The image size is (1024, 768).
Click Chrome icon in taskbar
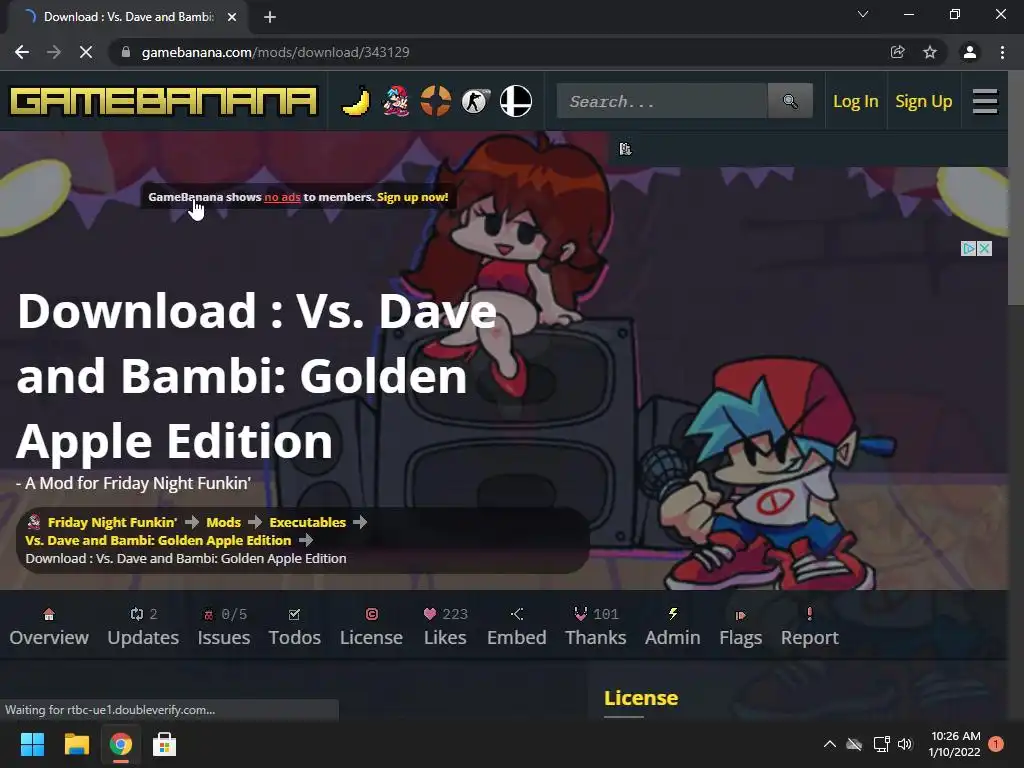click(120, 744)
